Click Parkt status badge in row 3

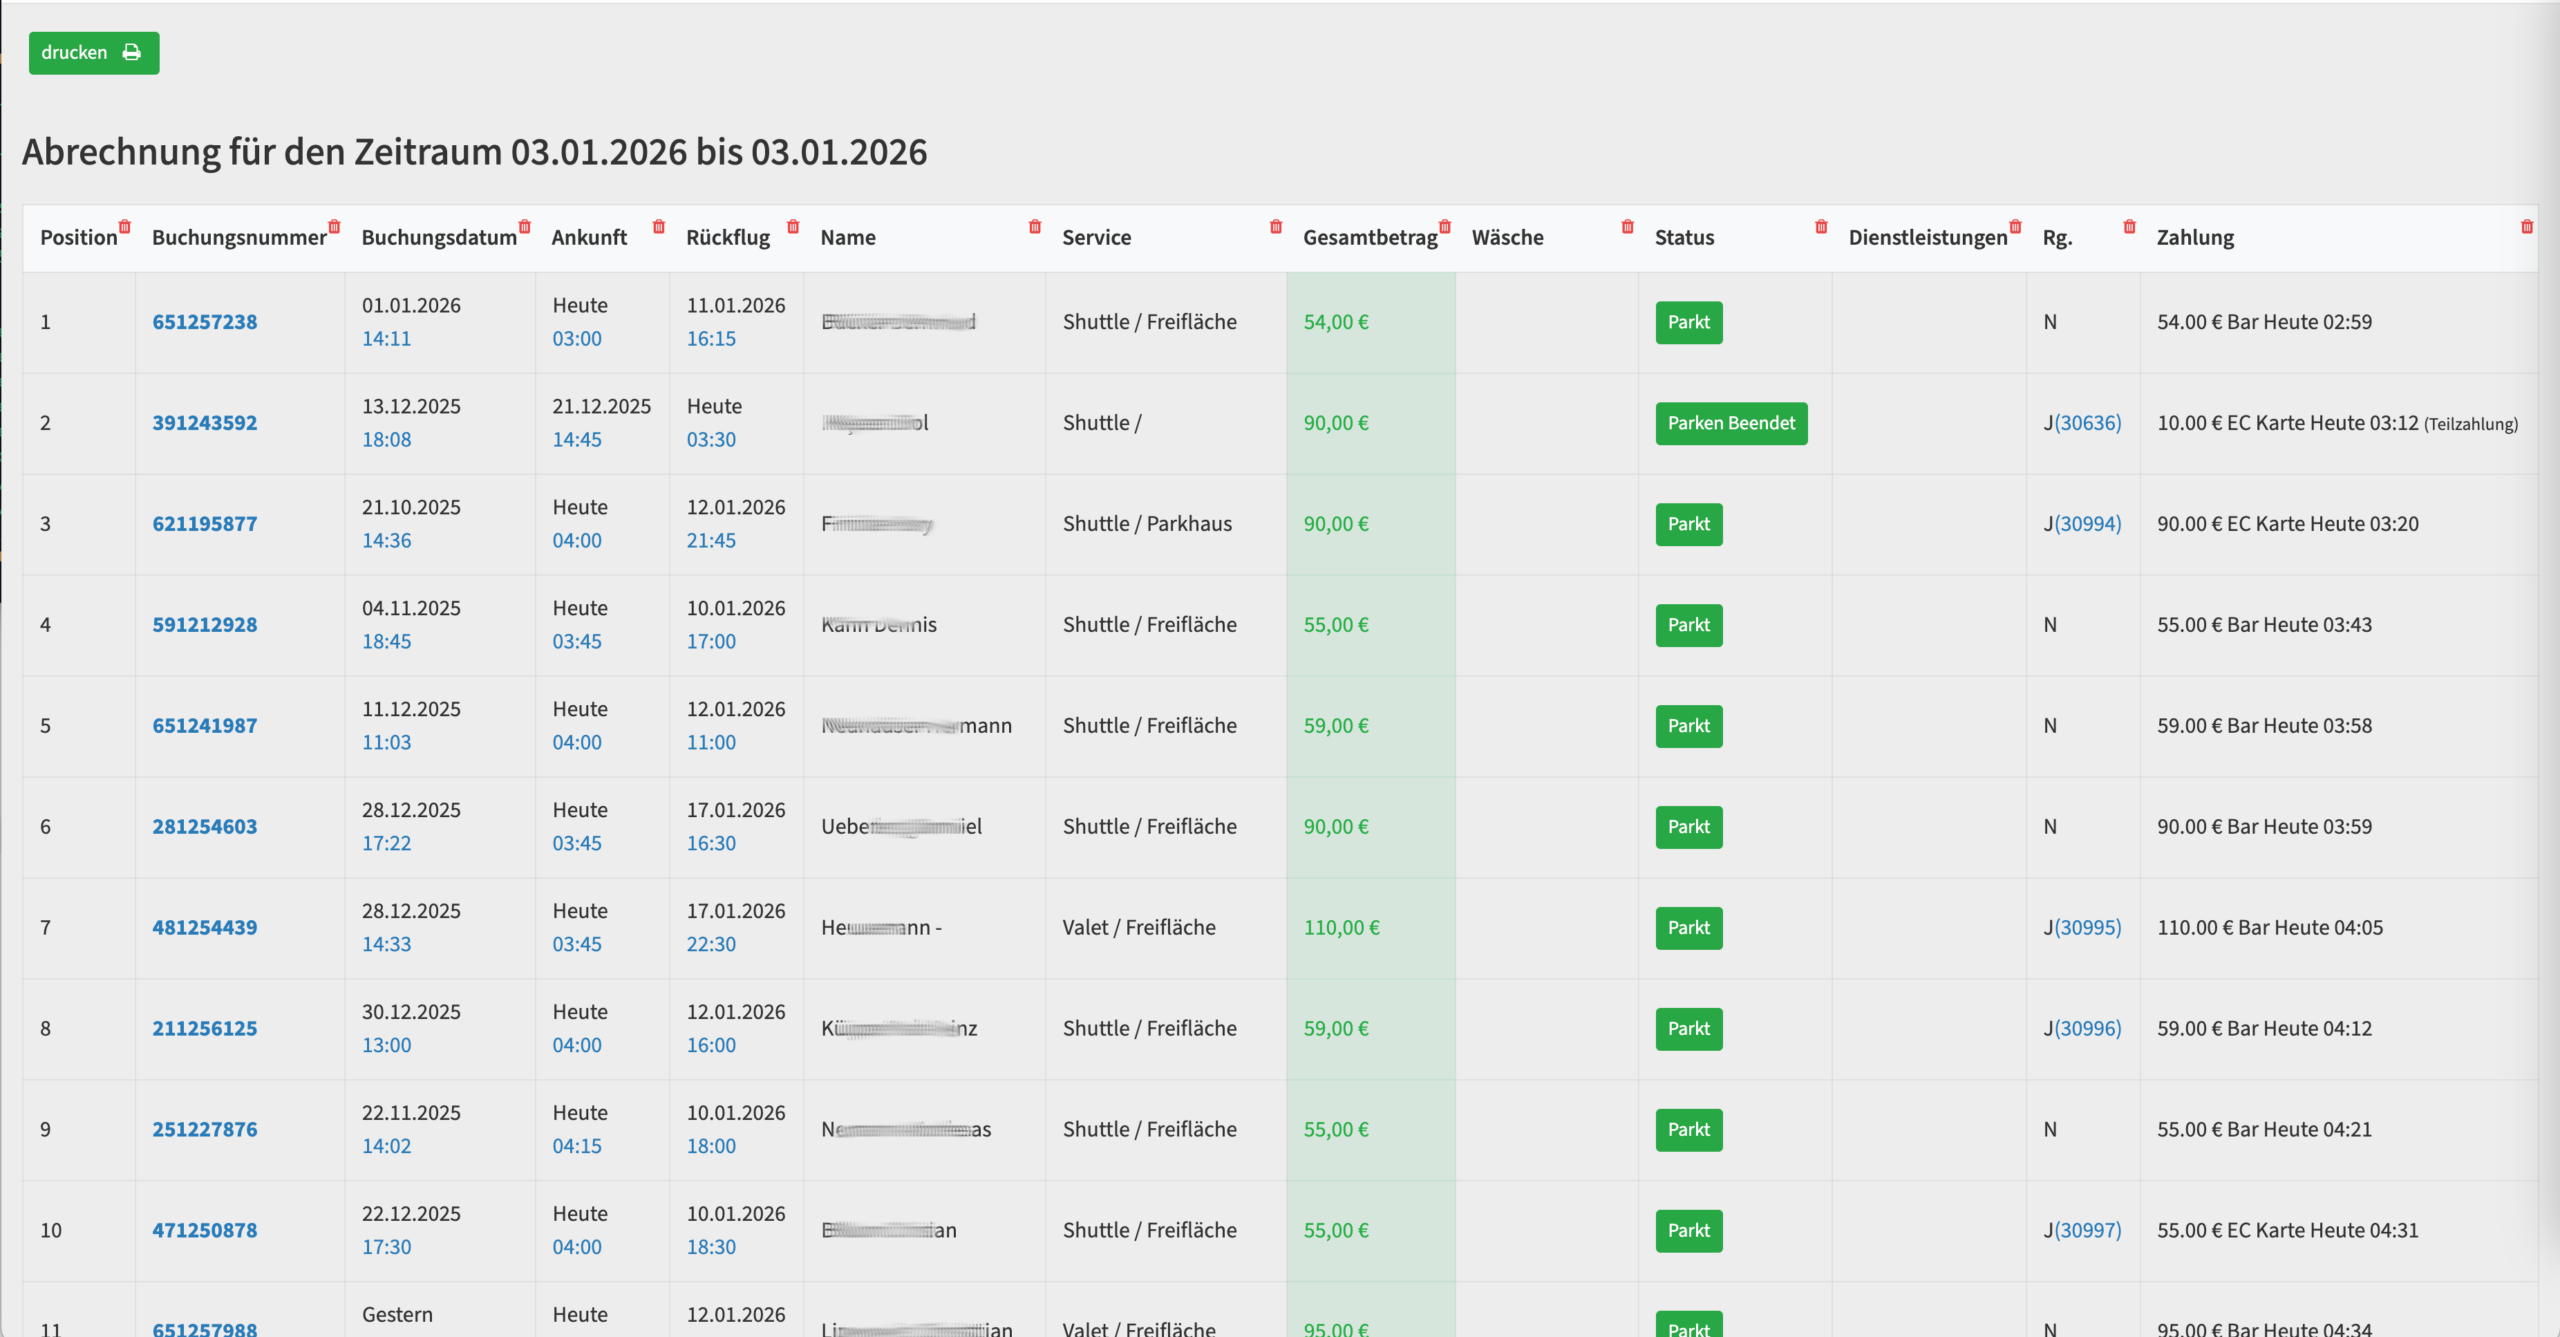tap(1688, 524)
